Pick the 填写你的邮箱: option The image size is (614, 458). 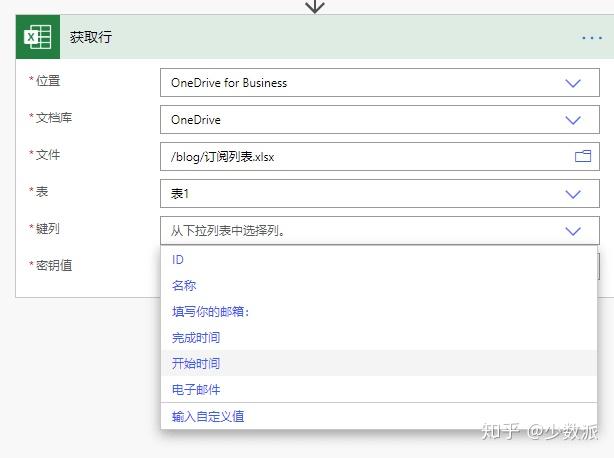pos(210,311)
